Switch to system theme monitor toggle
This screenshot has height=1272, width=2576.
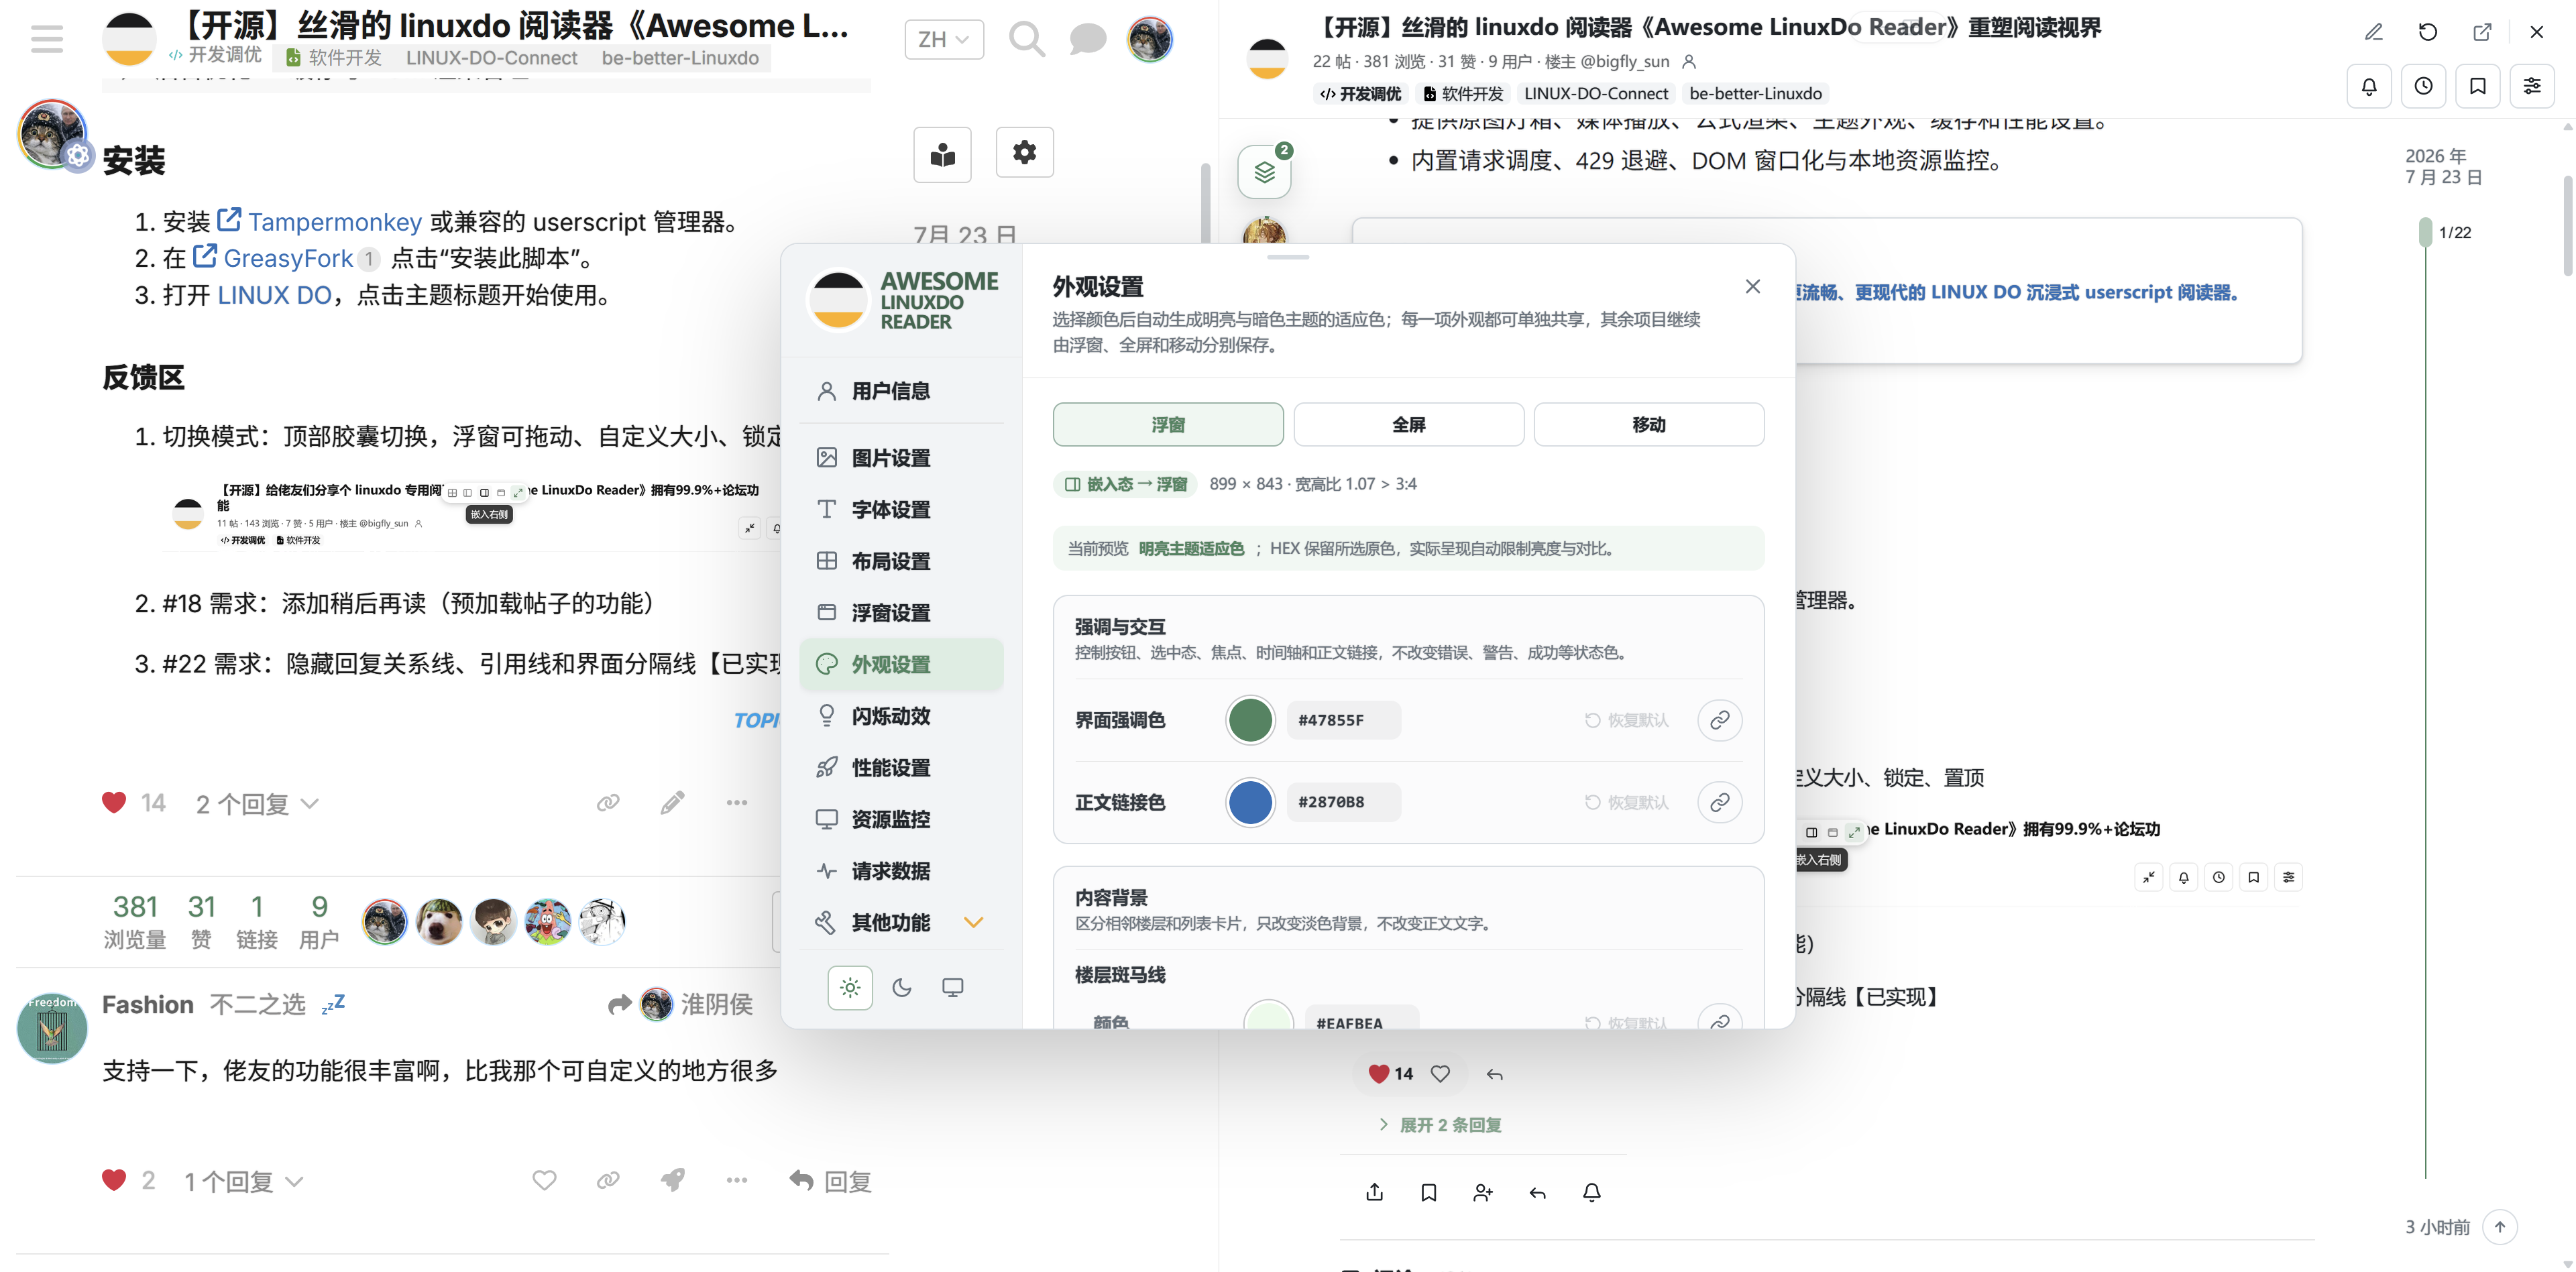[x=953, y=988]
